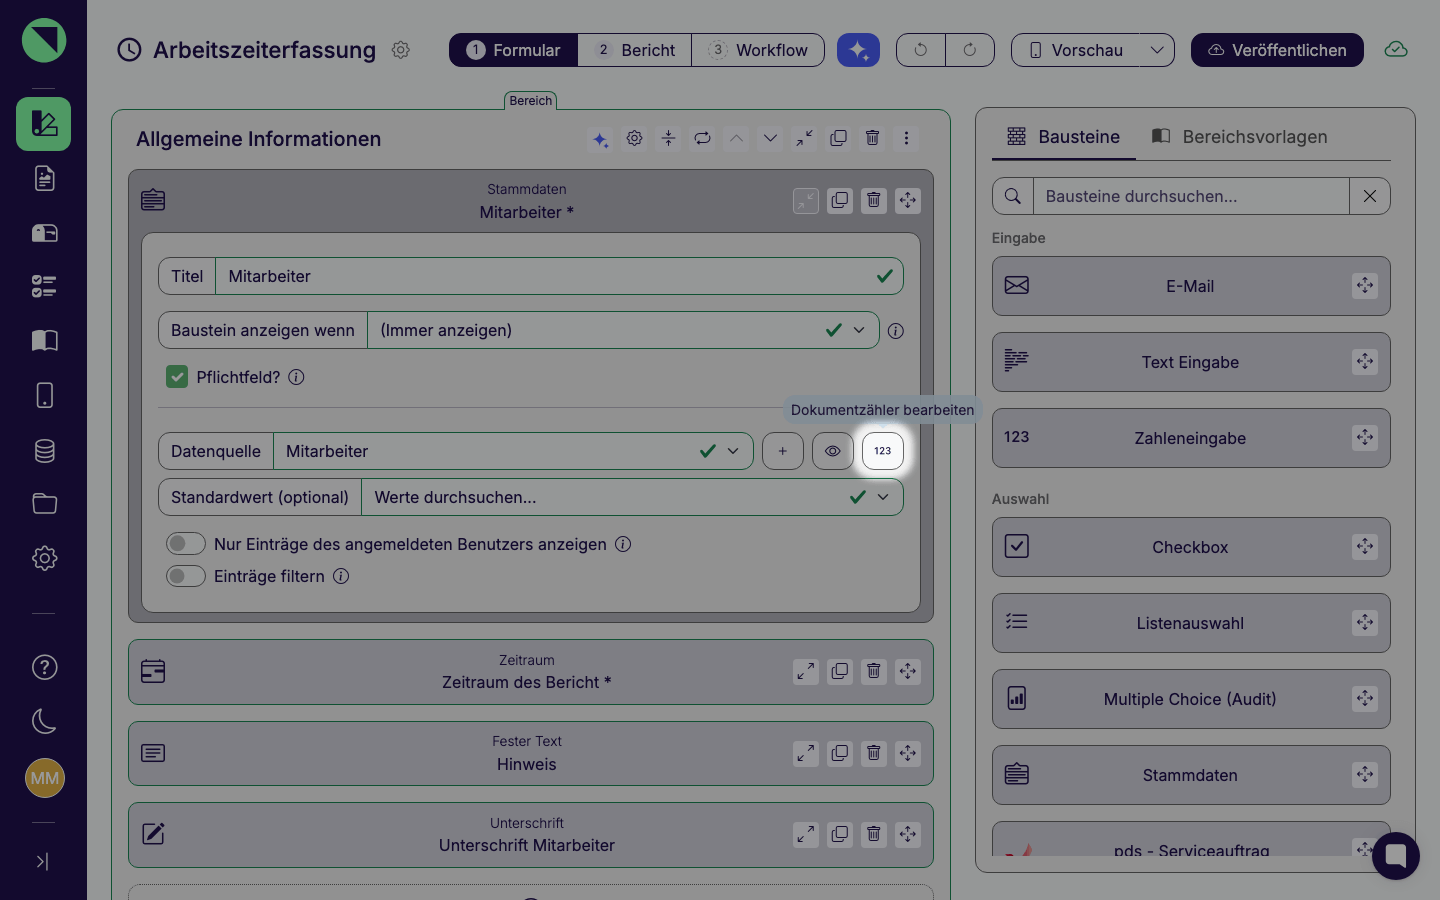The image size is (1440, 900).
Task: Open the chat bubble widget
Action: point(1396,856)
